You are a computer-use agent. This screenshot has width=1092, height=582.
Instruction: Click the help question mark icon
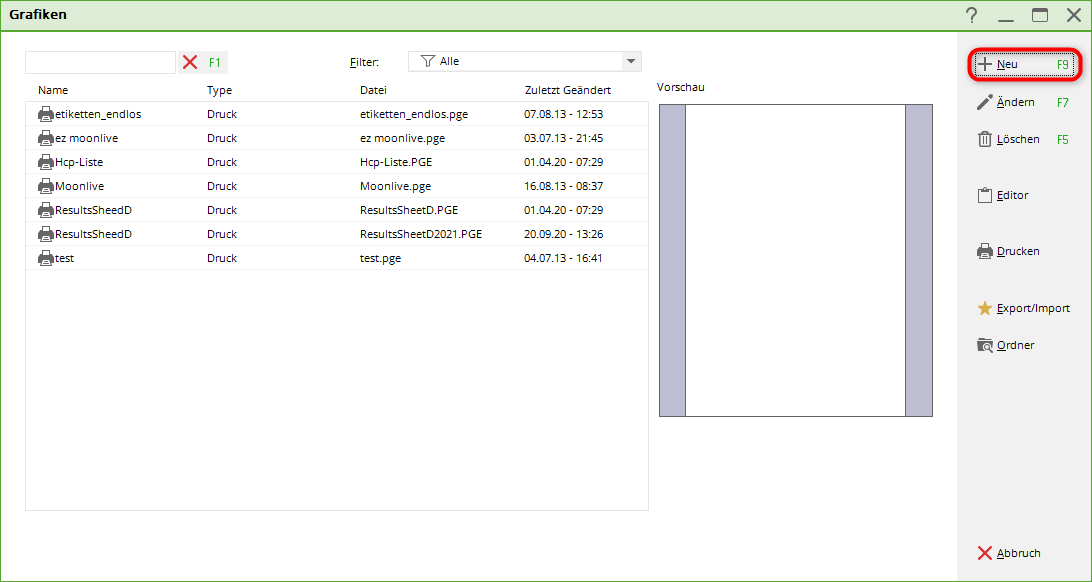971,15
